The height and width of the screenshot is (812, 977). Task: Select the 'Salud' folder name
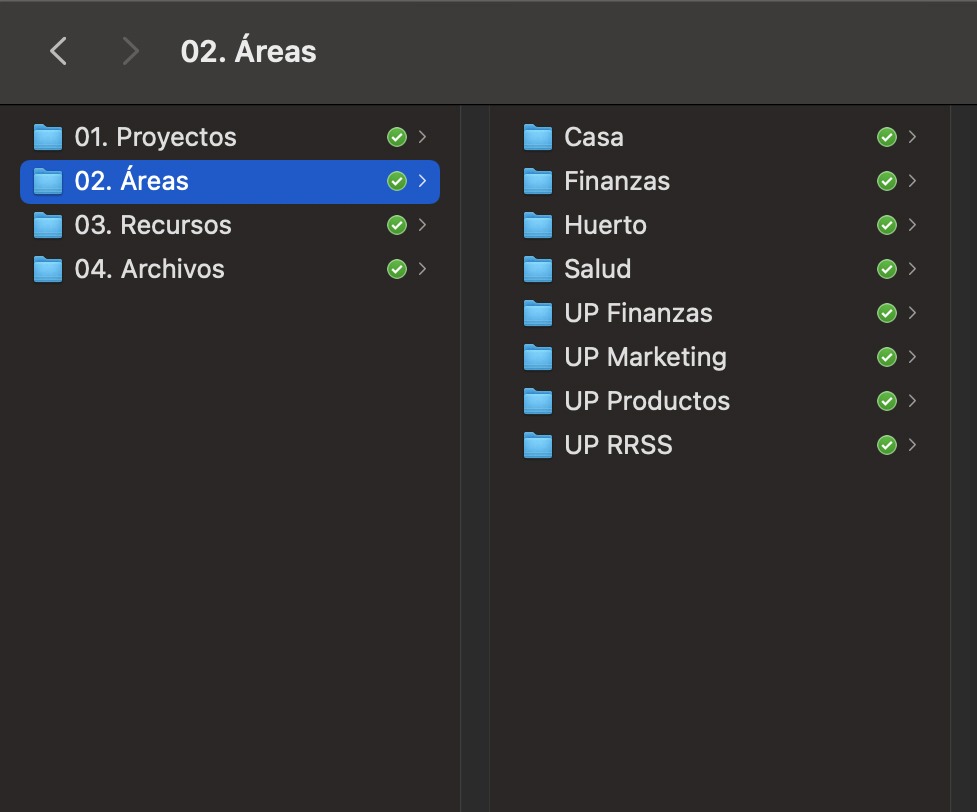[x=598, y=269]
